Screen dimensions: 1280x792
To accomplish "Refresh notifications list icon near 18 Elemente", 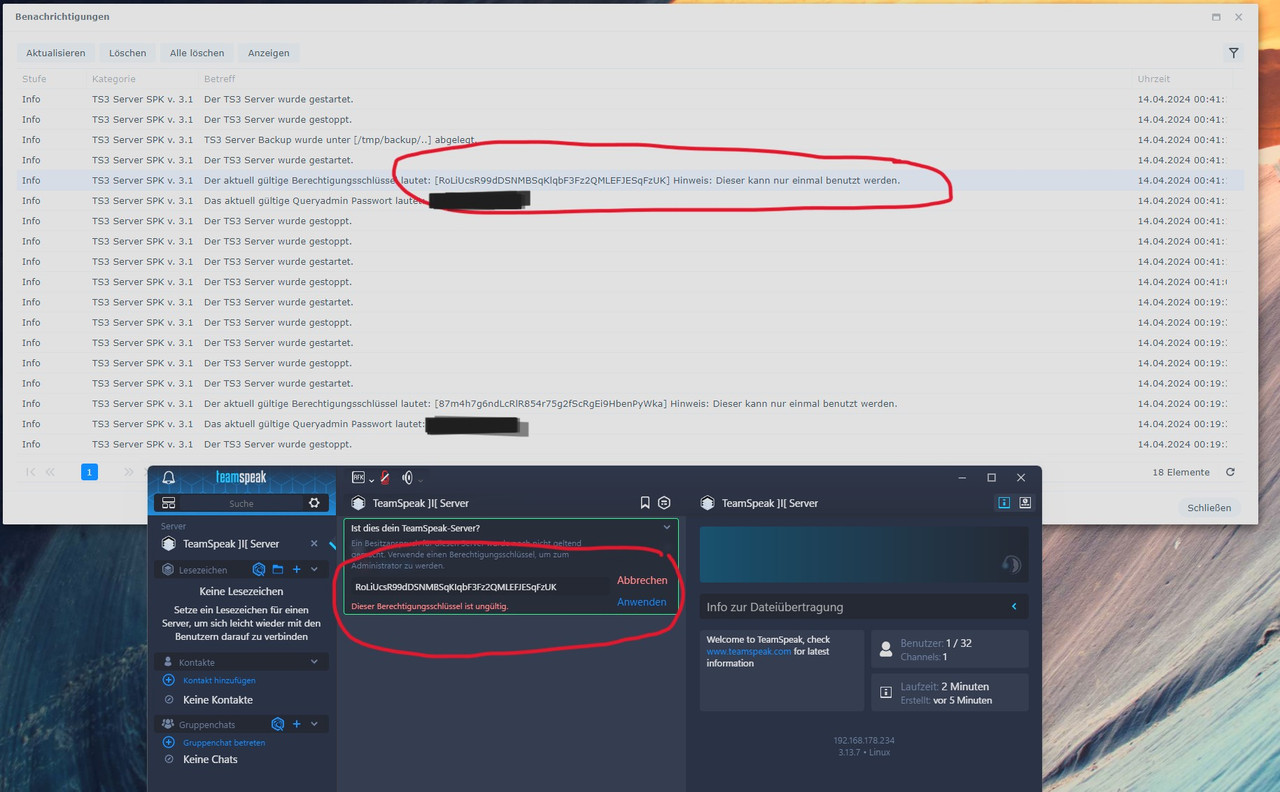I will click(1230, 472).
